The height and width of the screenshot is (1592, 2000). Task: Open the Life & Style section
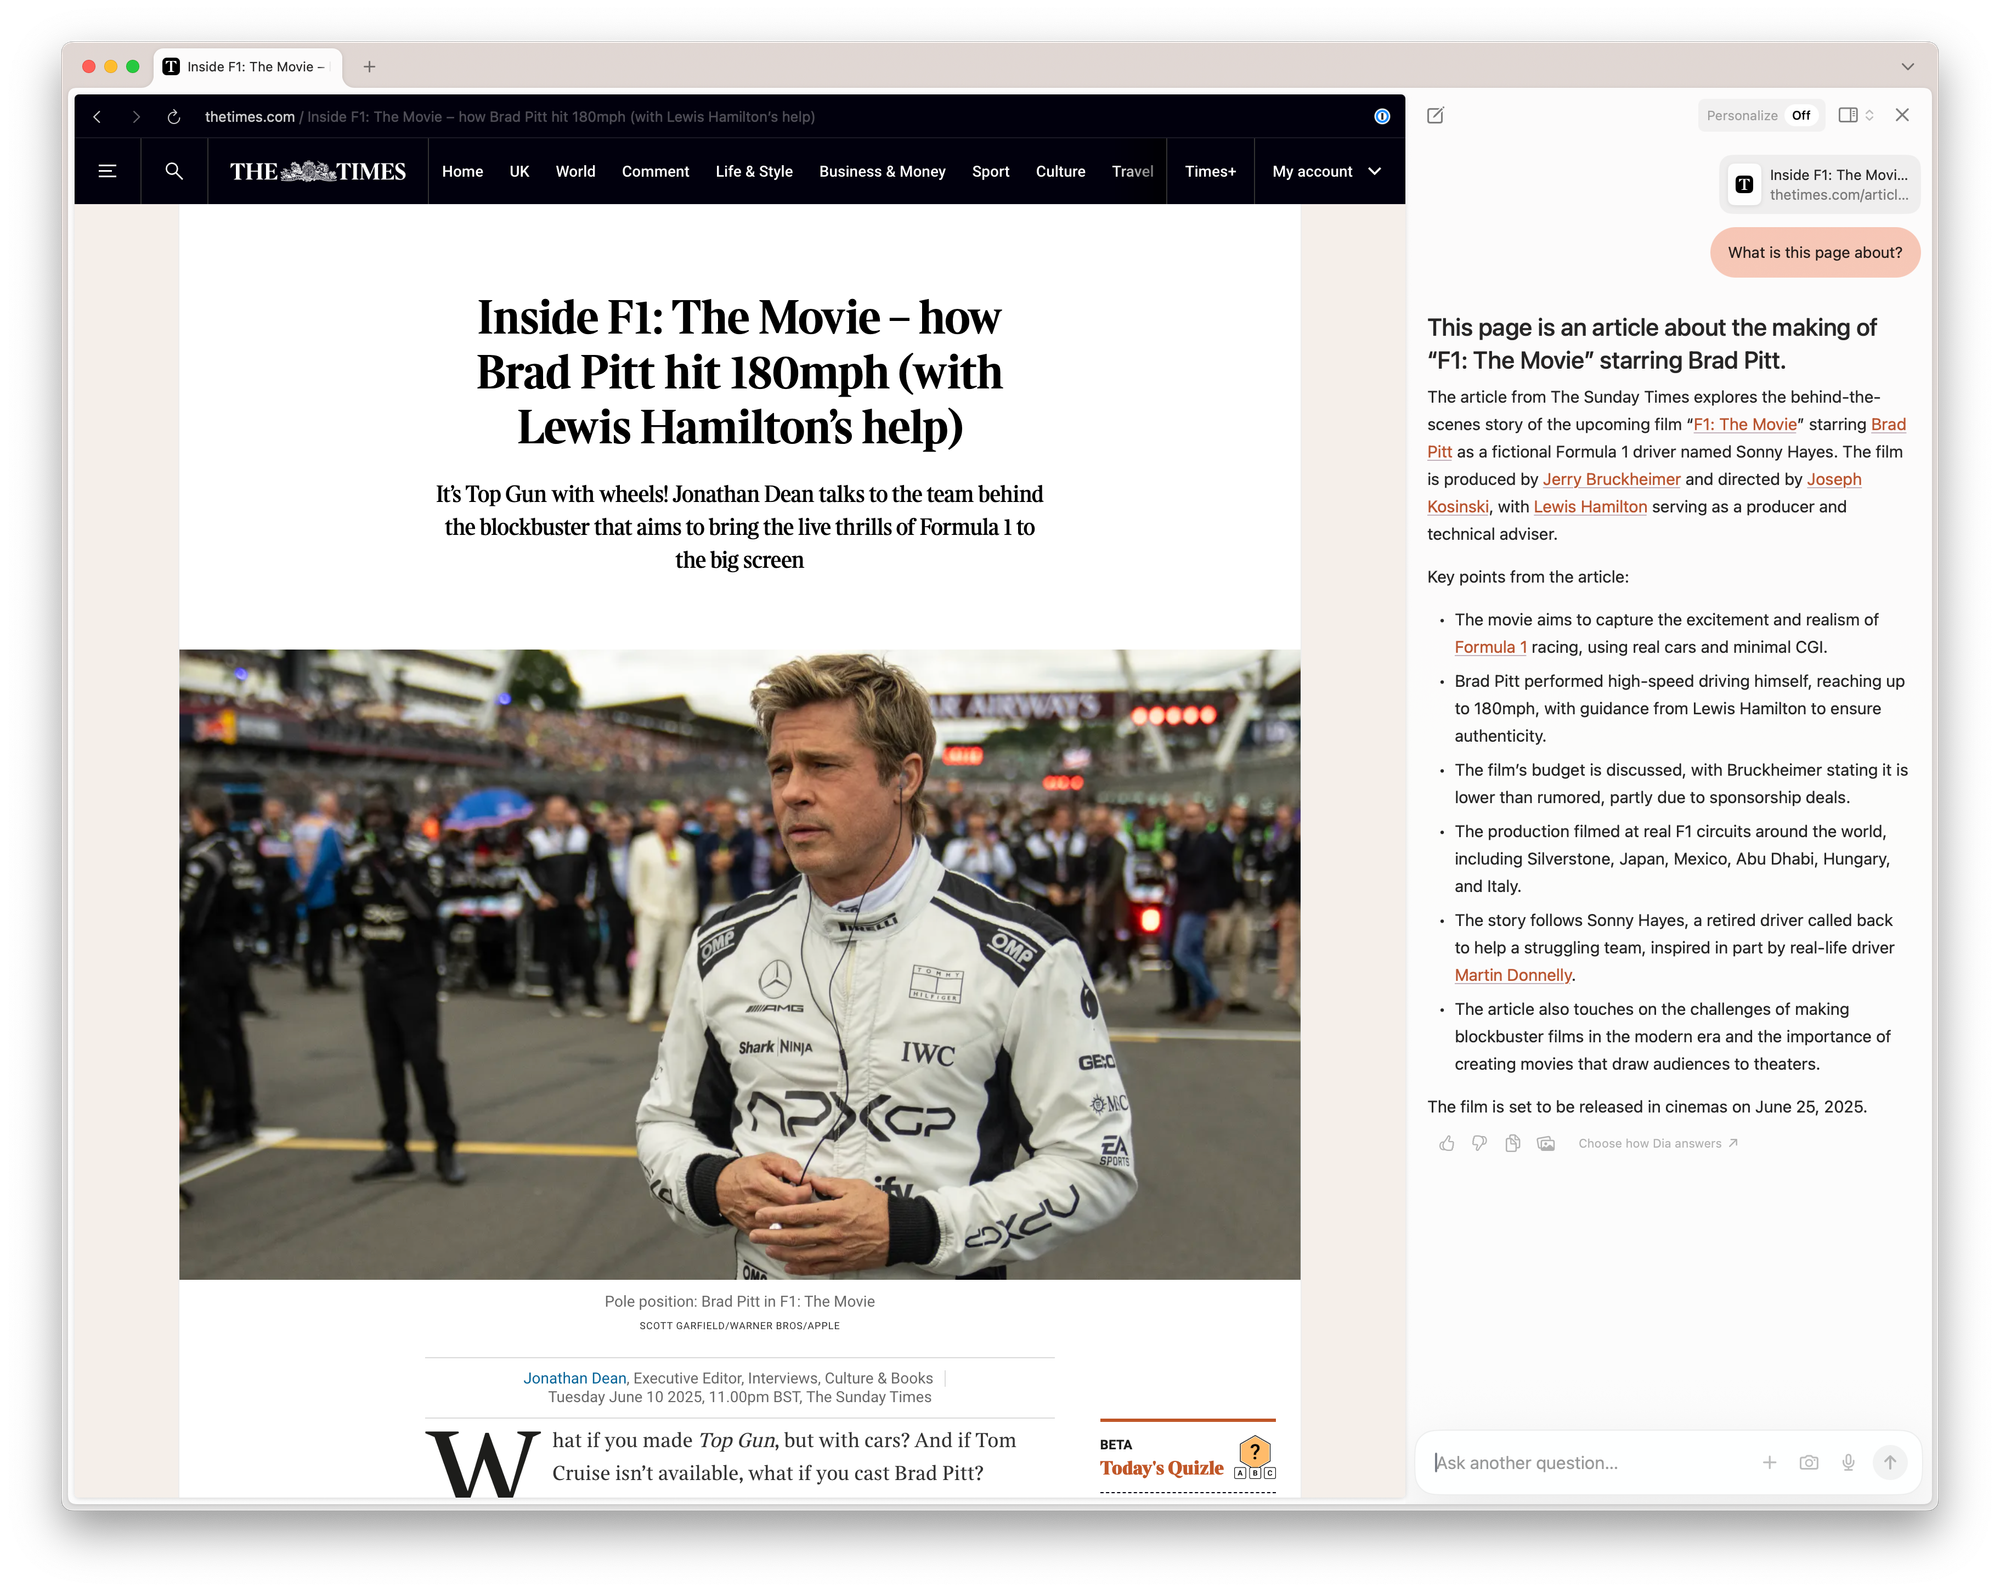click(754, 172)
